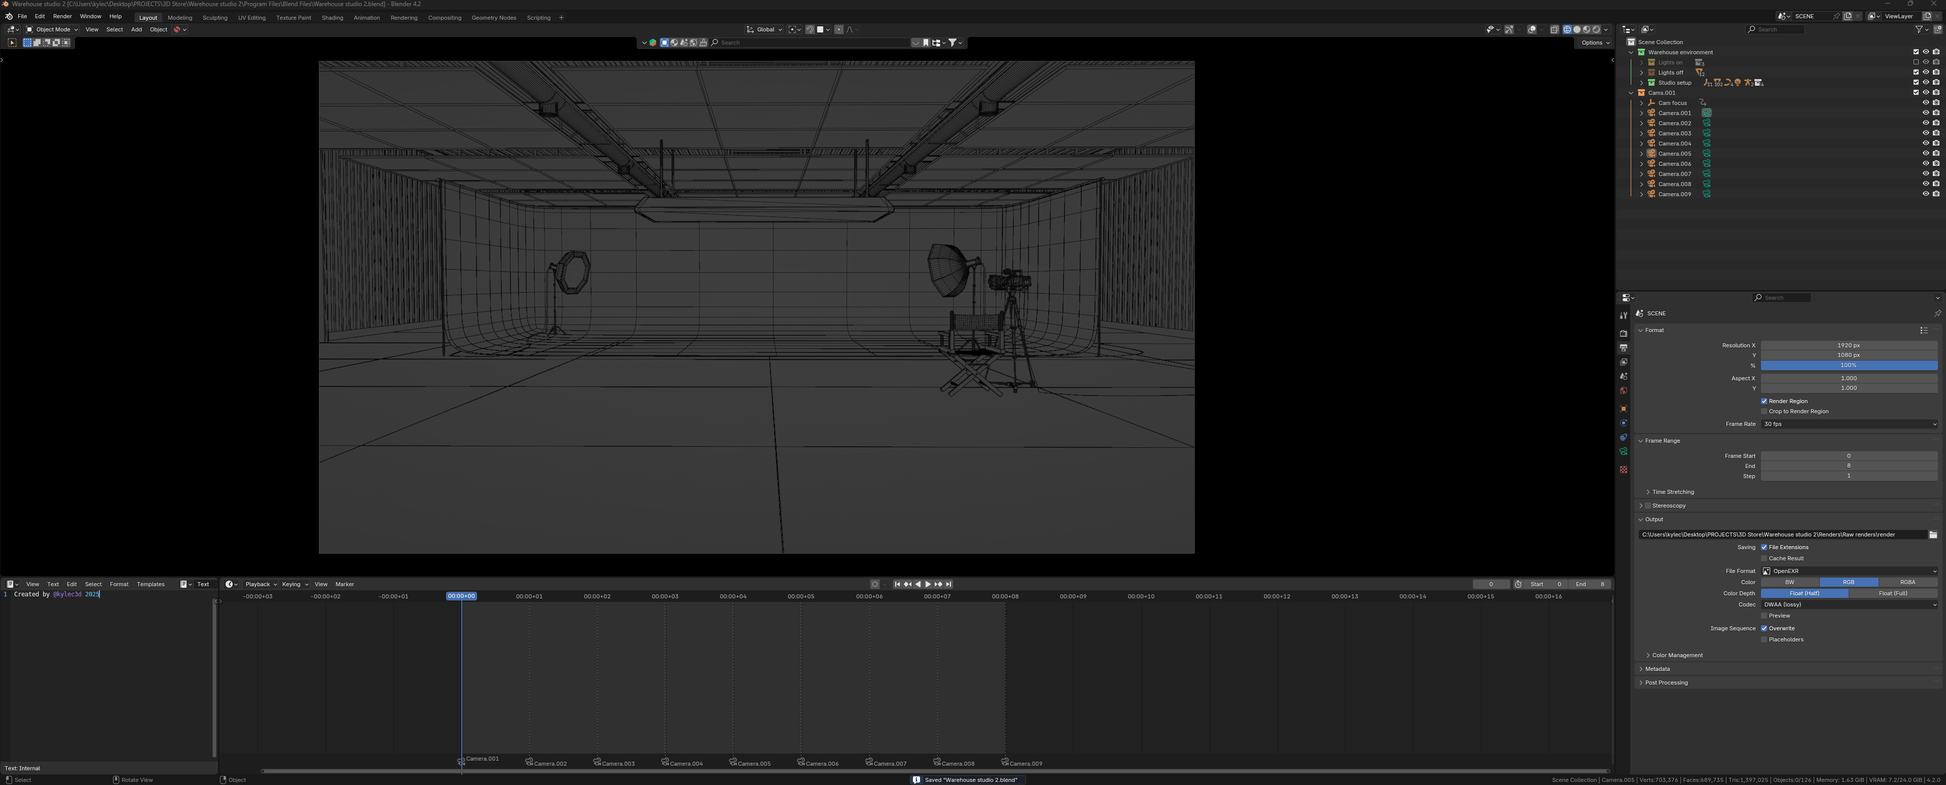Expand the Studio setup collection

1641,83
